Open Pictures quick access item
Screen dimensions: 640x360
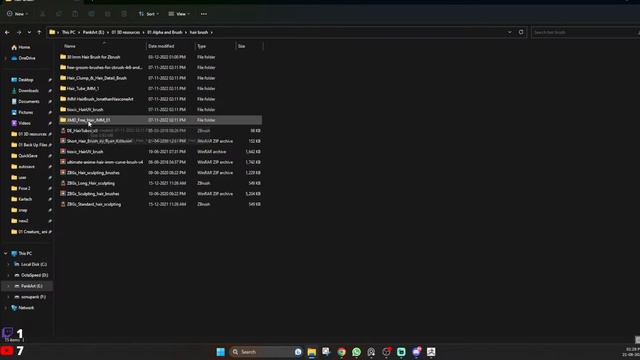[x=25, y=112]
